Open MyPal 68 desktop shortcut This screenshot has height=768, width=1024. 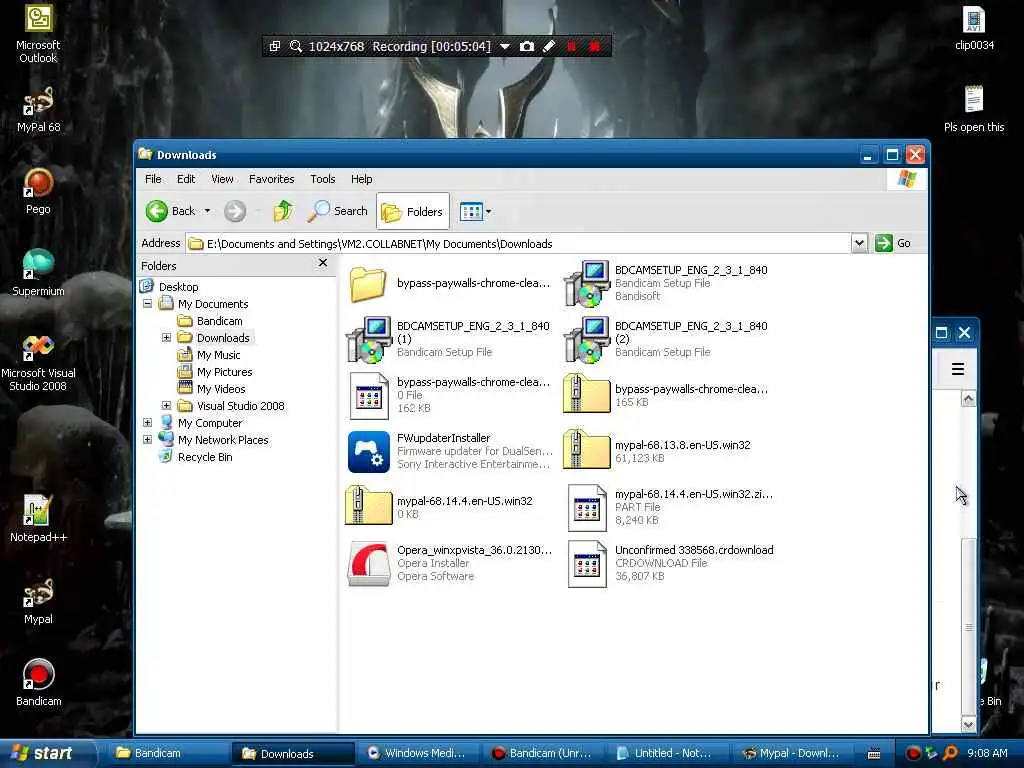click(38, 110)
